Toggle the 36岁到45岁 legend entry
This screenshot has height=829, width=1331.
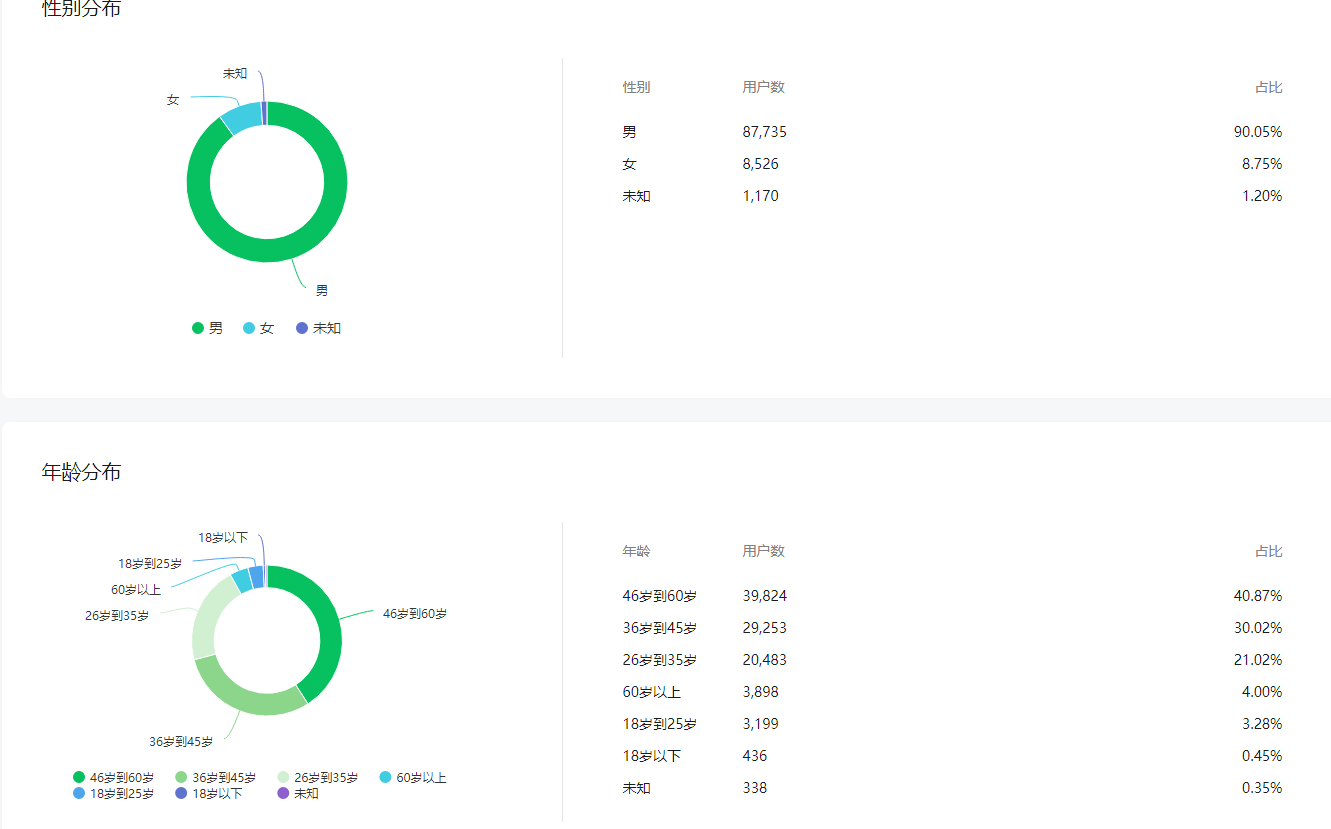[215, 777]
